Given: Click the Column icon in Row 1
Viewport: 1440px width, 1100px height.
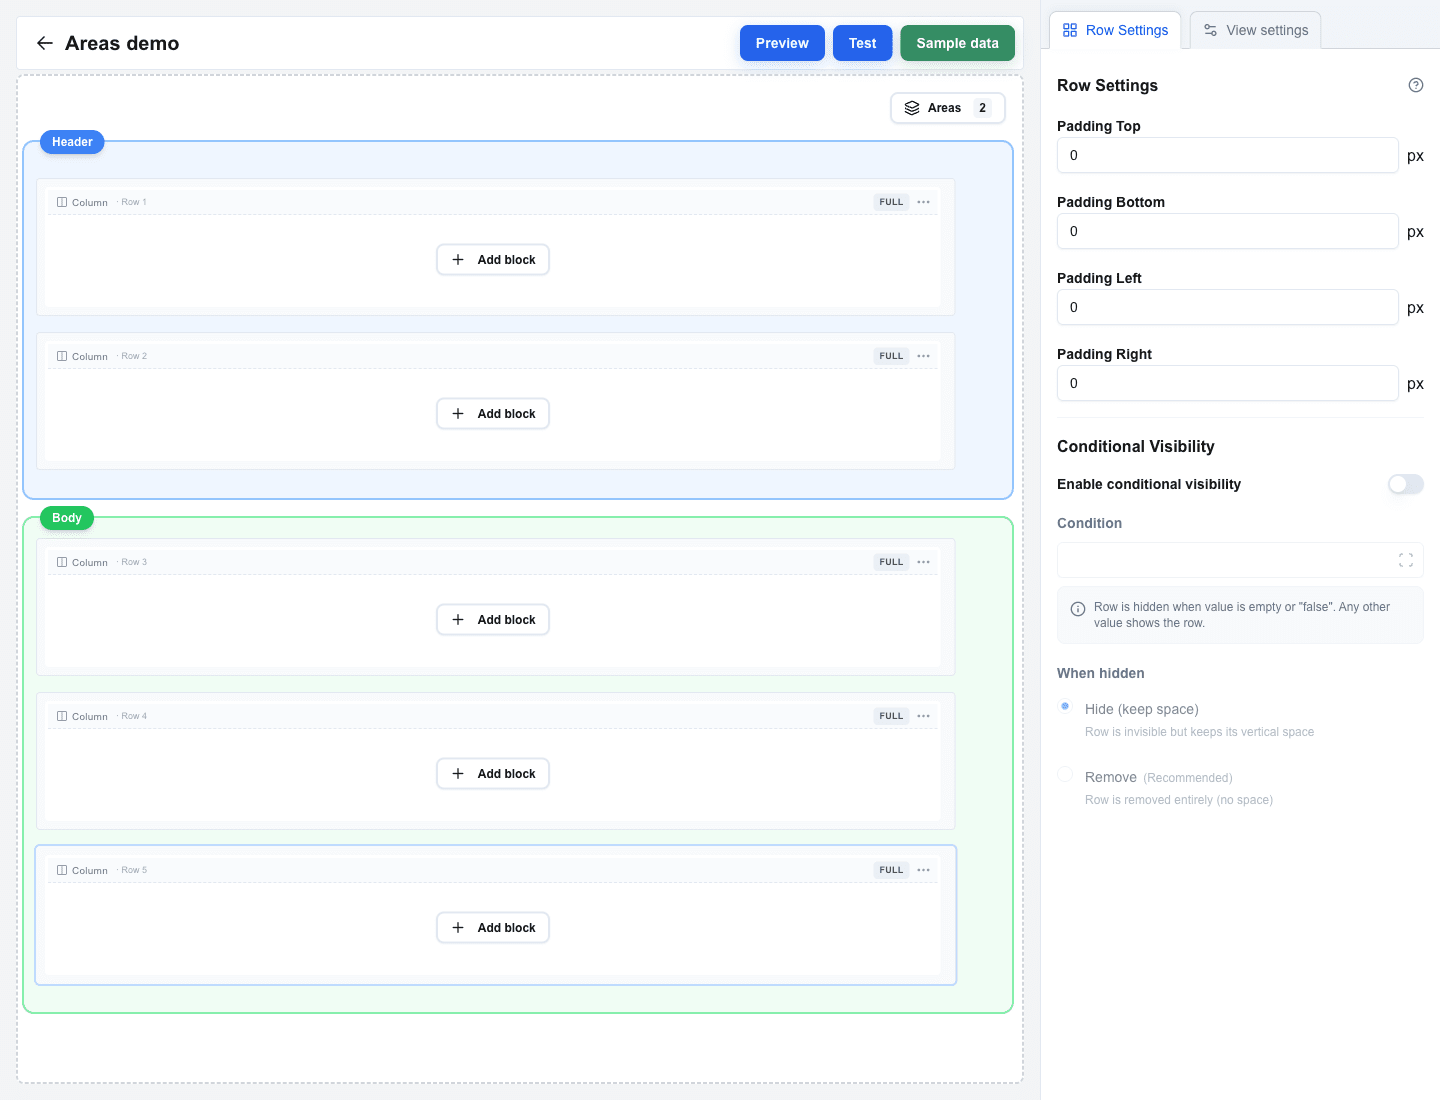Looking at the screenshot, I should (x=62, y=202).
